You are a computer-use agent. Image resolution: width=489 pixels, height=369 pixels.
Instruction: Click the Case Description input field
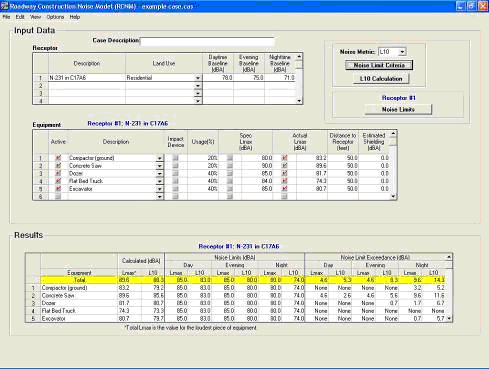(207, 41)
